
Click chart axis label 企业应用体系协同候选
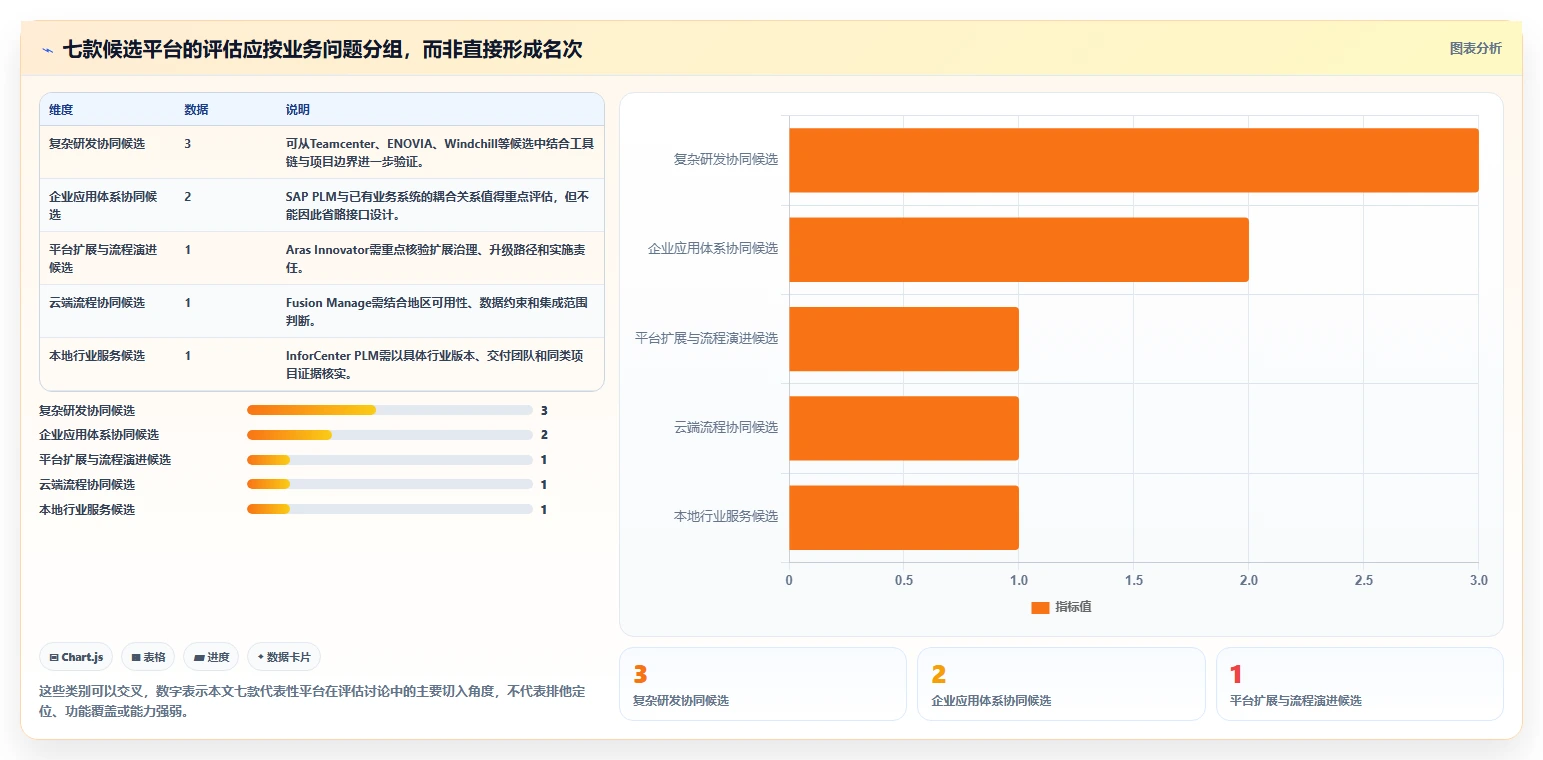click(x=713, y=248)
